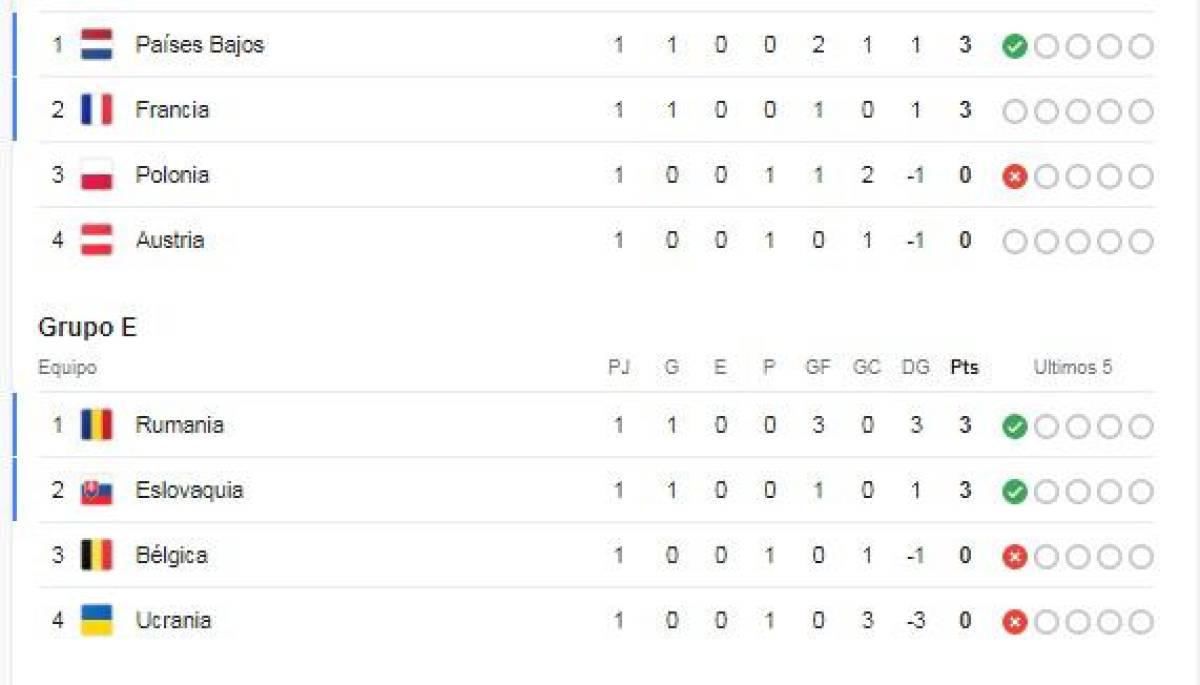
Task: Click the Francia flag icon
Action: (x=95, y=110)
